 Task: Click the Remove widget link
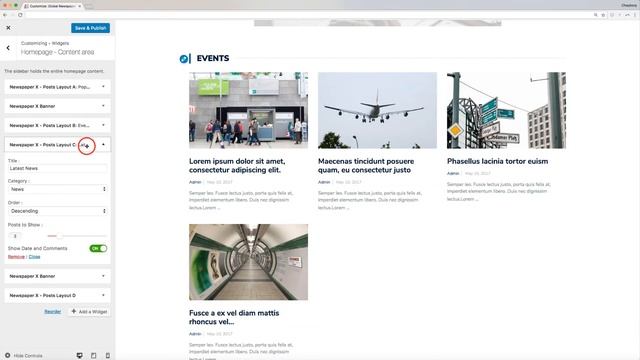pos(16,257)
